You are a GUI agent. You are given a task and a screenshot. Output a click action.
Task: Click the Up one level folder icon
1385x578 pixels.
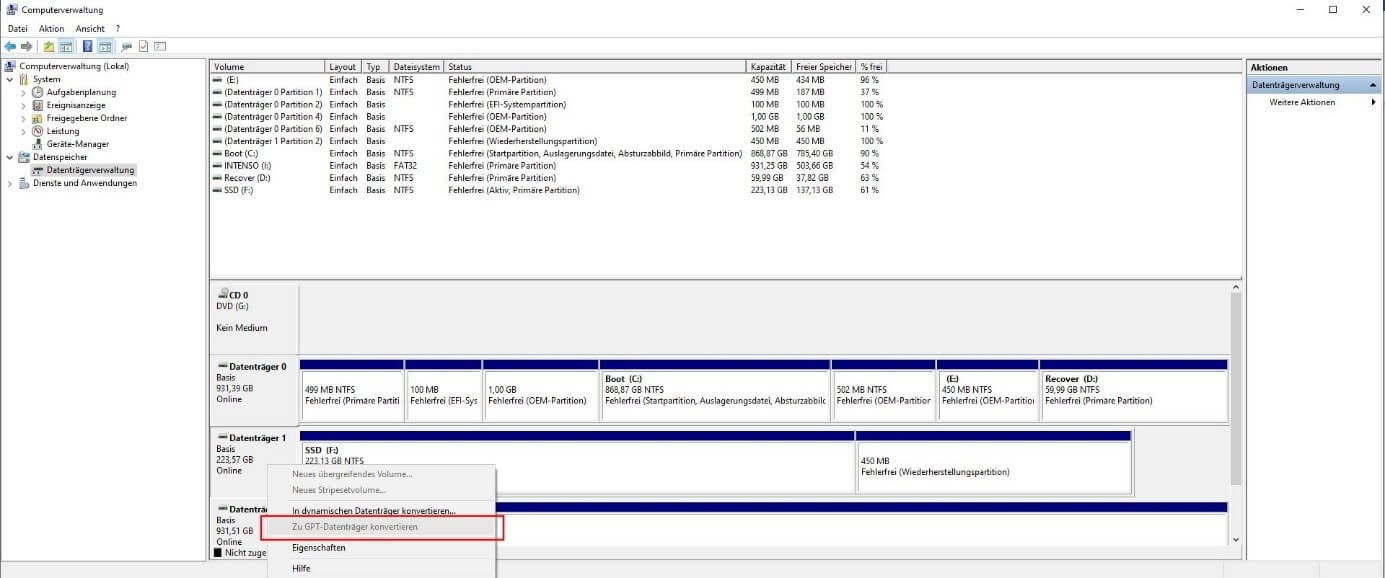point(48,46)
